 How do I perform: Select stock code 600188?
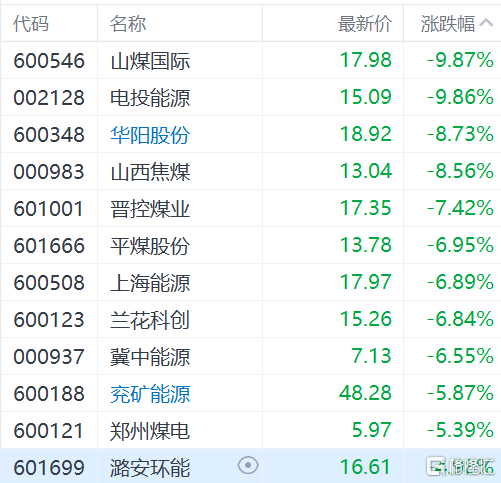(x=49, y=394)
